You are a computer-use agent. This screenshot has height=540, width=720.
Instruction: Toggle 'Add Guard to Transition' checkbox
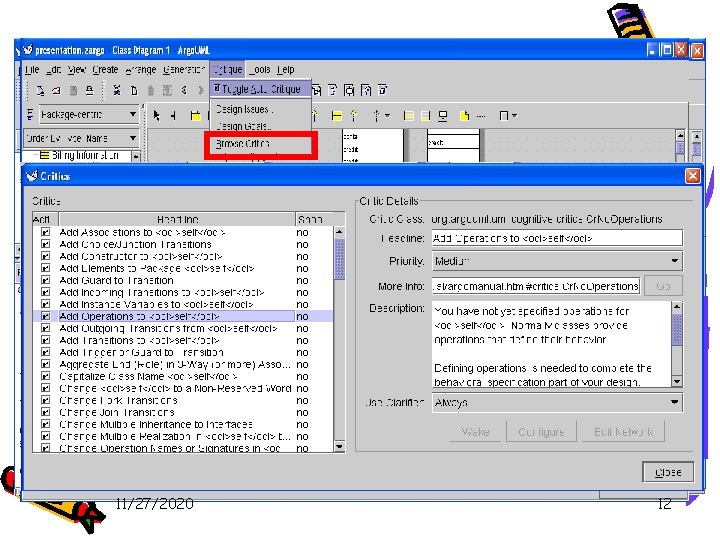45,280
